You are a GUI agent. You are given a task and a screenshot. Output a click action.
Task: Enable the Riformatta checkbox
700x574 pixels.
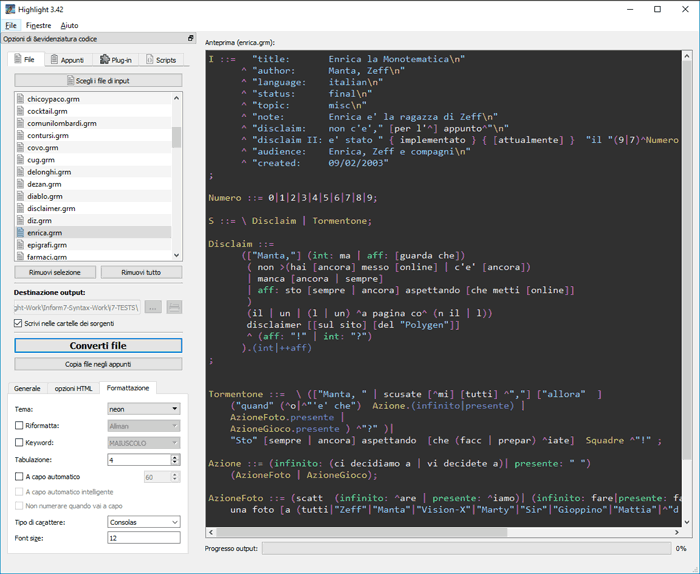tap(19, 425)
